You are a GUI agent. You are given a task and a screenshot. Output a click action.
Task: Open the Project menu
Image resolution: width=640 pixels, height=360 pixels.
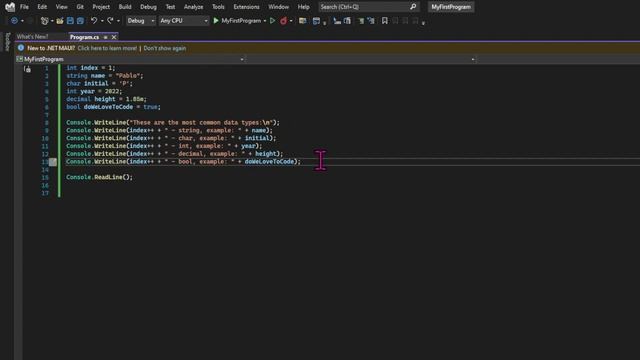pyautogui.click(x=101, y=7)
